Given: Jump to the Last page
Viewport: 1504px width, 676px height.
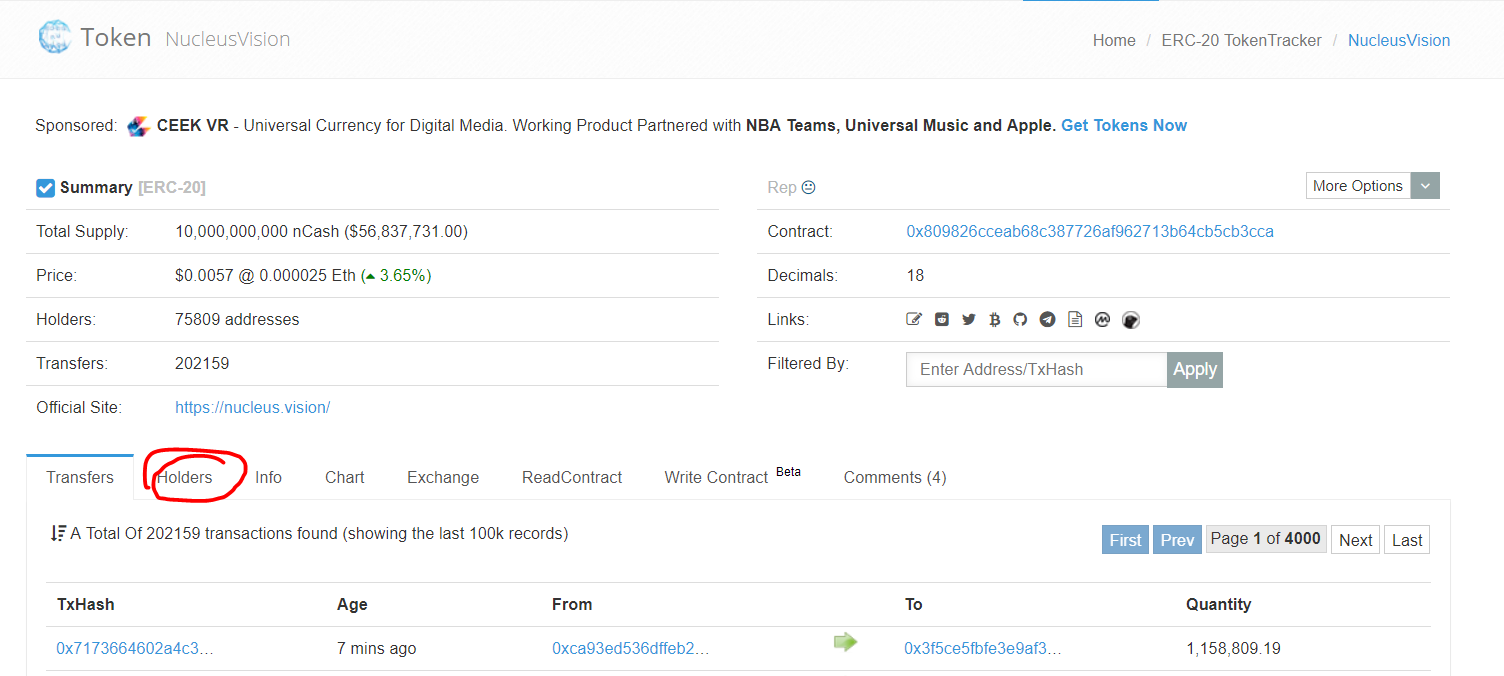Looking at the screenshot, I should point(1407,540).
